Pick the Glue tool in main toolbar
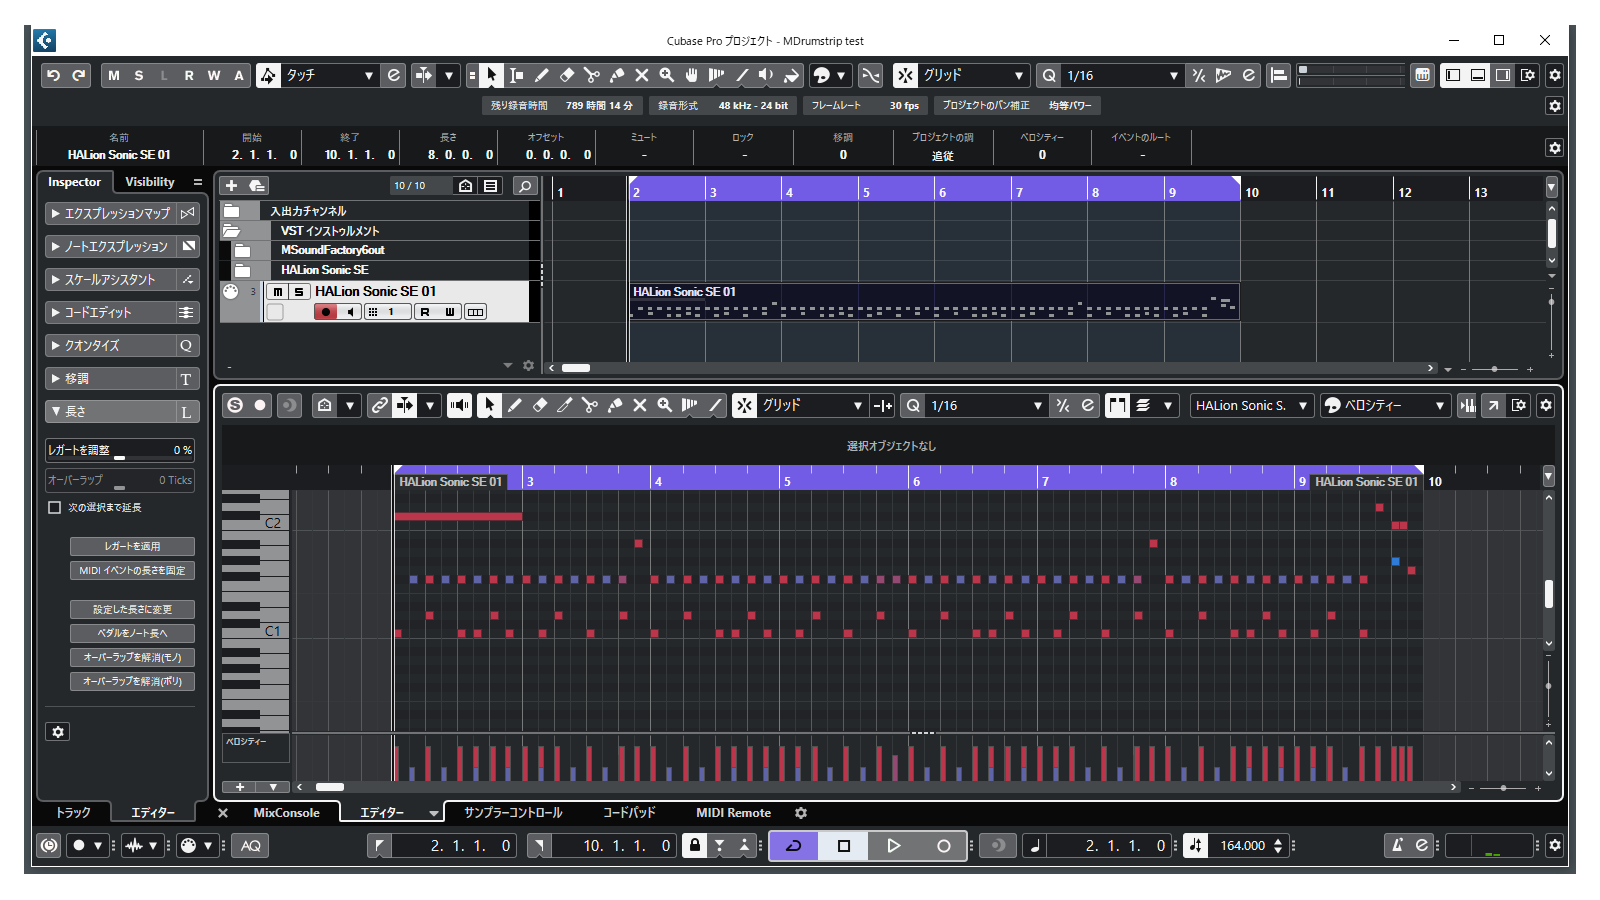 617,75
